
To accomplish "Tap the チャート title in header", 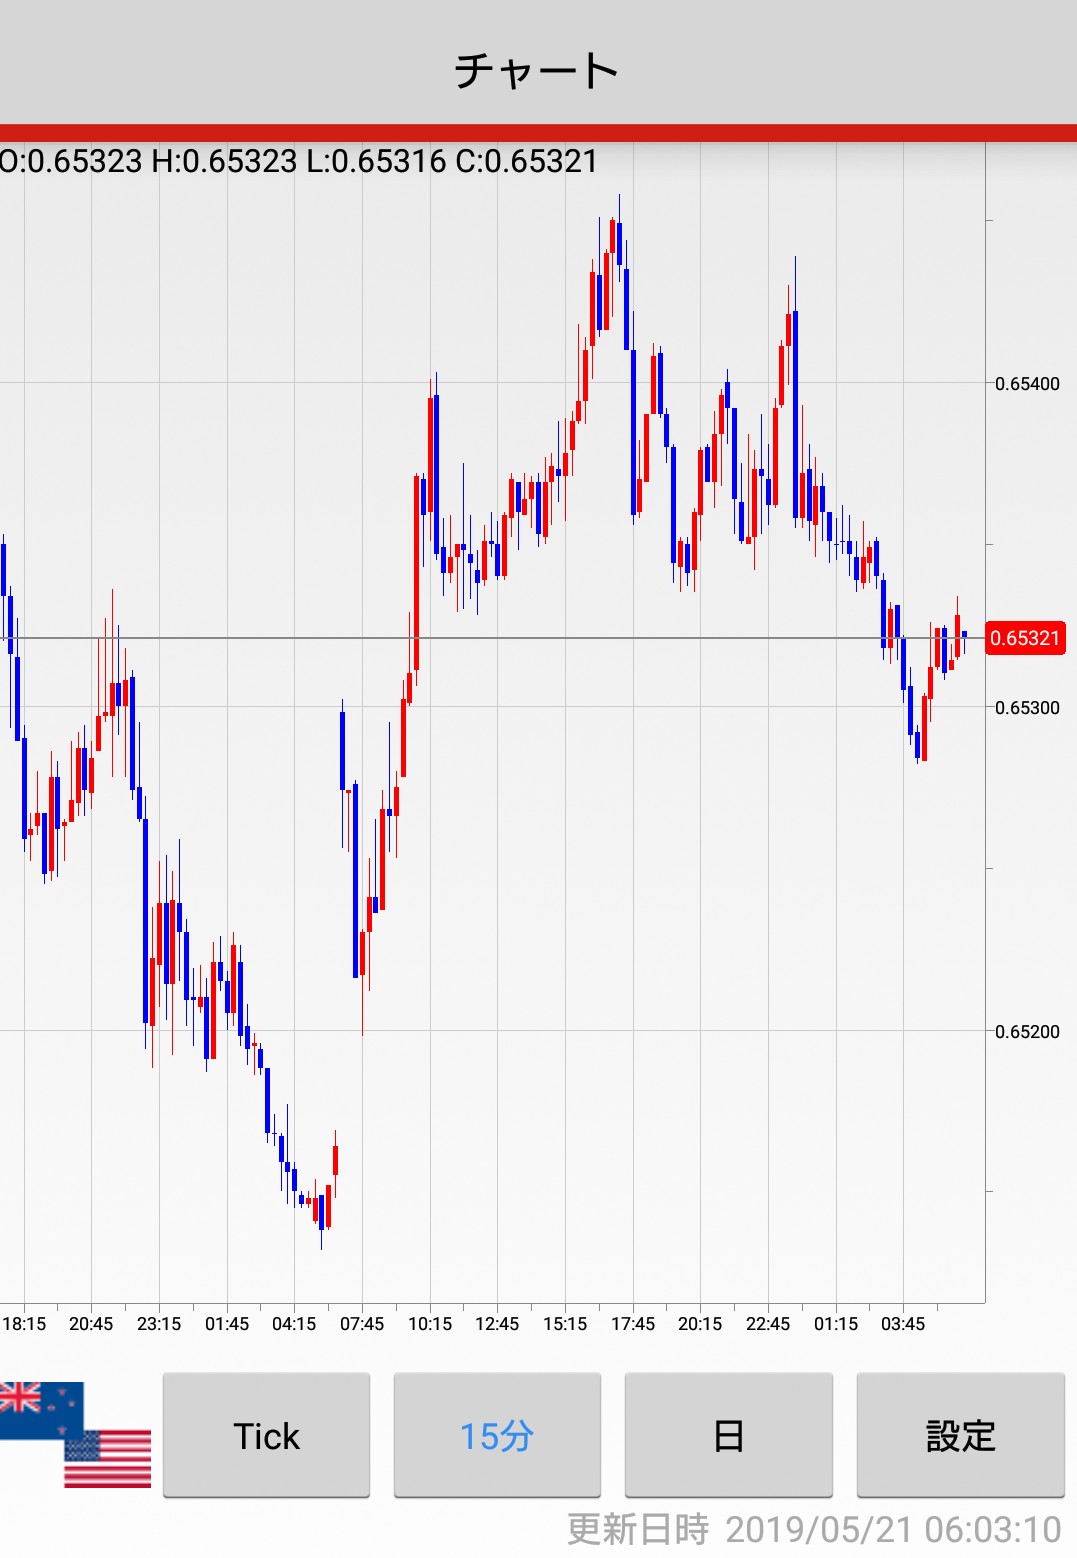I will coord(537,71).
